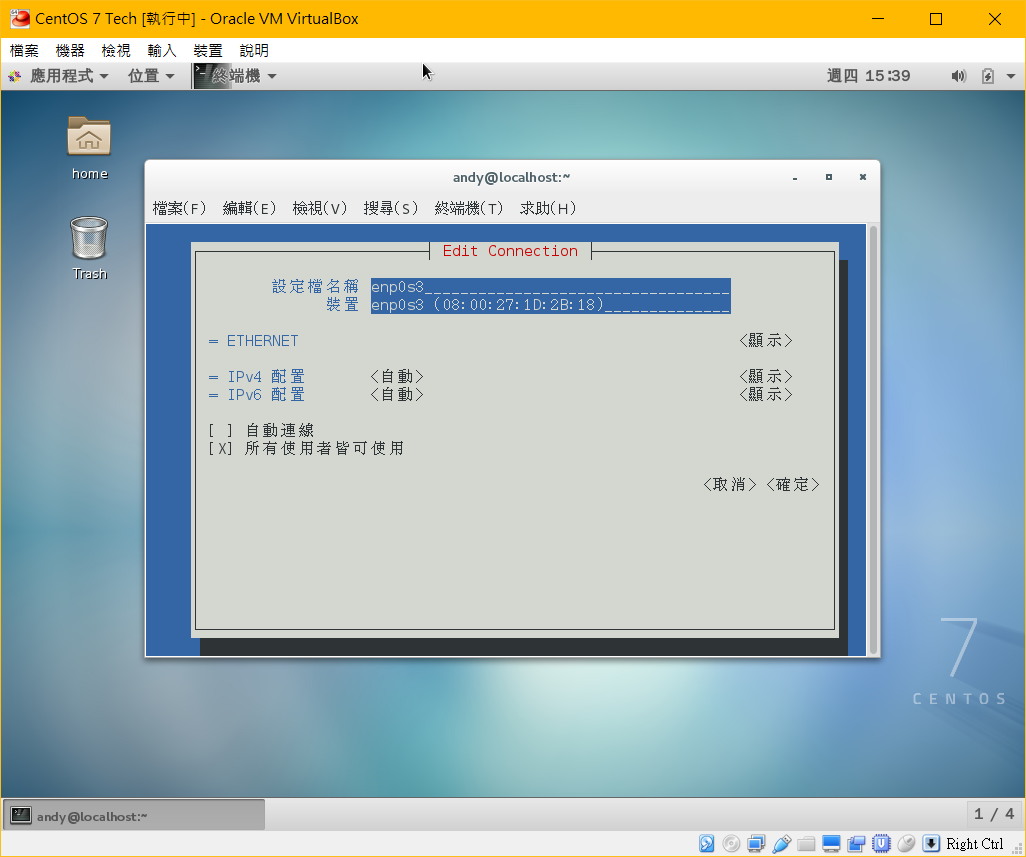Image resolution: width=1026 pixels, height=857 pixels.
Task: Click the volume speaker icon in top panel
Action: click(959, 76)
